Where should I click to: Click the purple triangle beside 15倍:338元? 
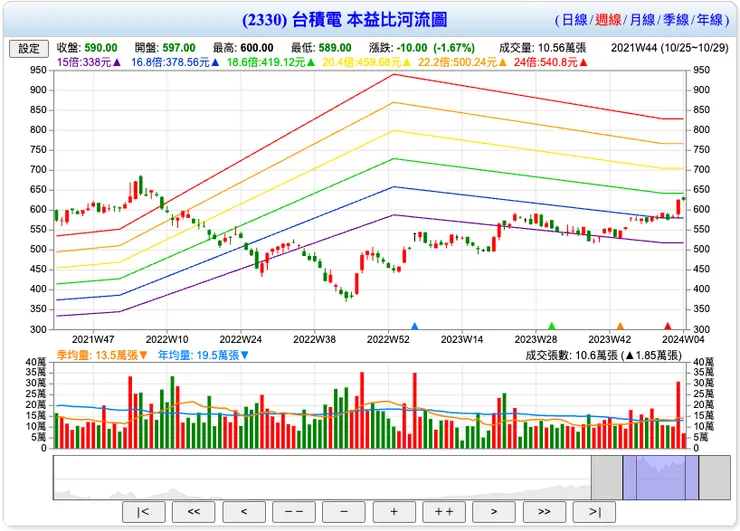[117, 63]
